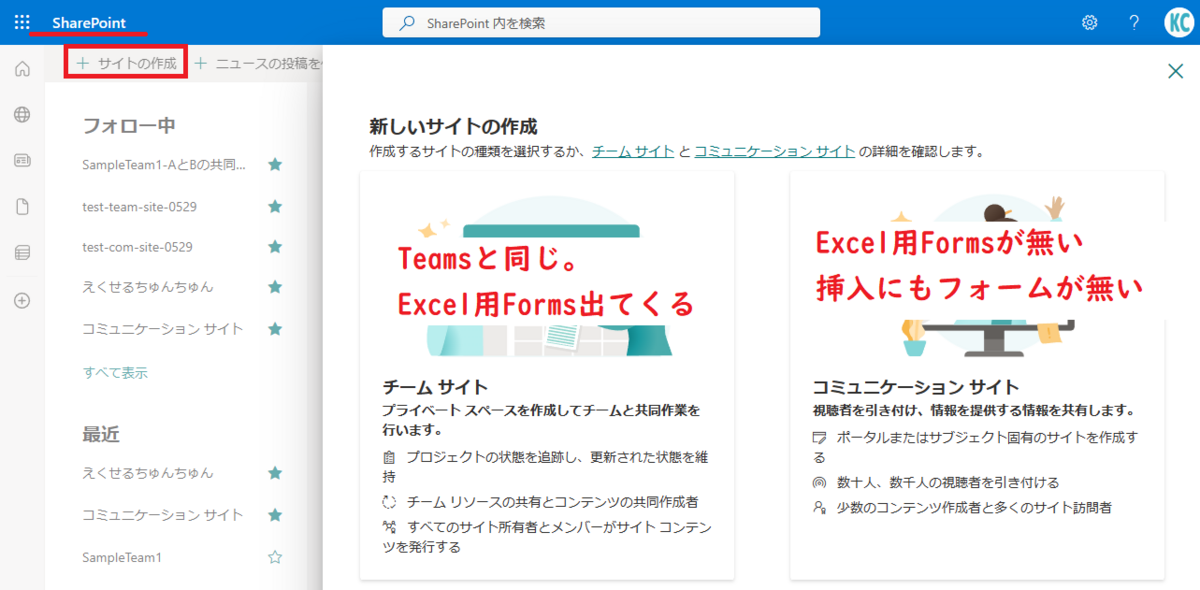Open recent コミュニケーション サイト entry
1200x590 pixels.
(163, 515)
